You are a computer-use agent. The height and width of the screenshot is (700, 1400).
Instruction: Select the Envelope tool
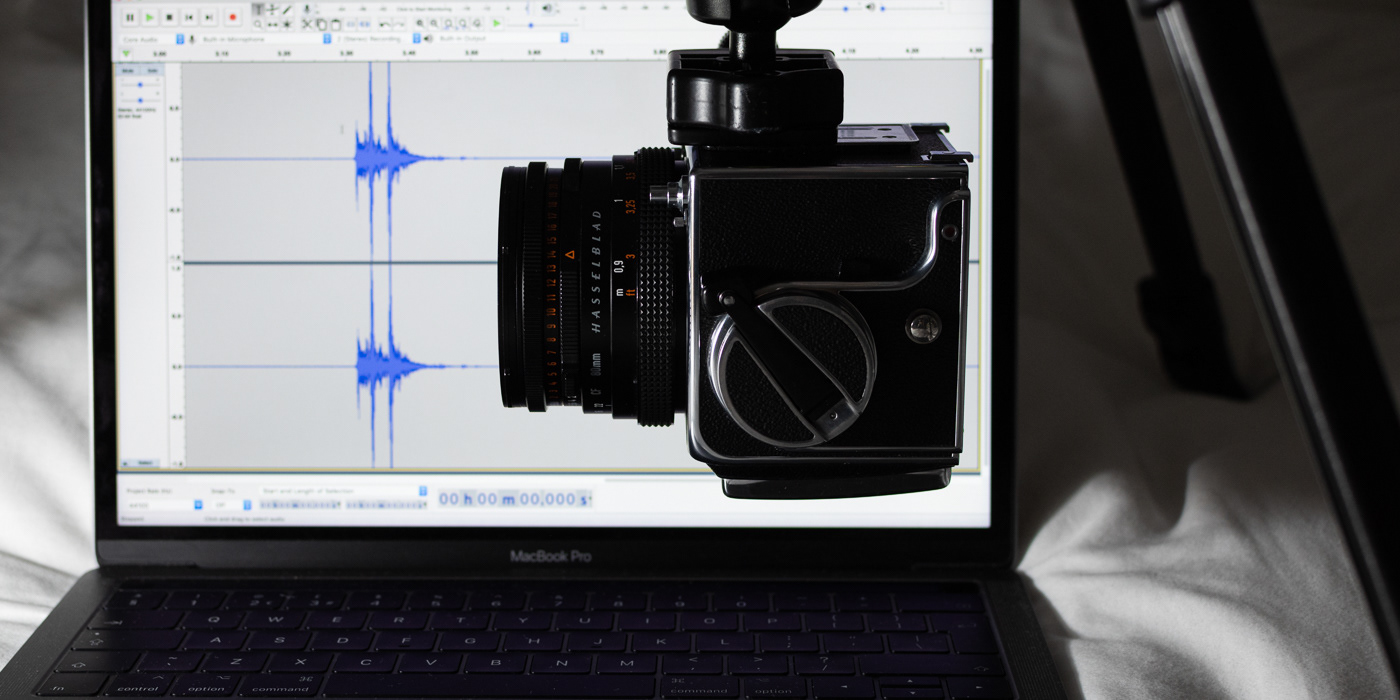(272, 10)
